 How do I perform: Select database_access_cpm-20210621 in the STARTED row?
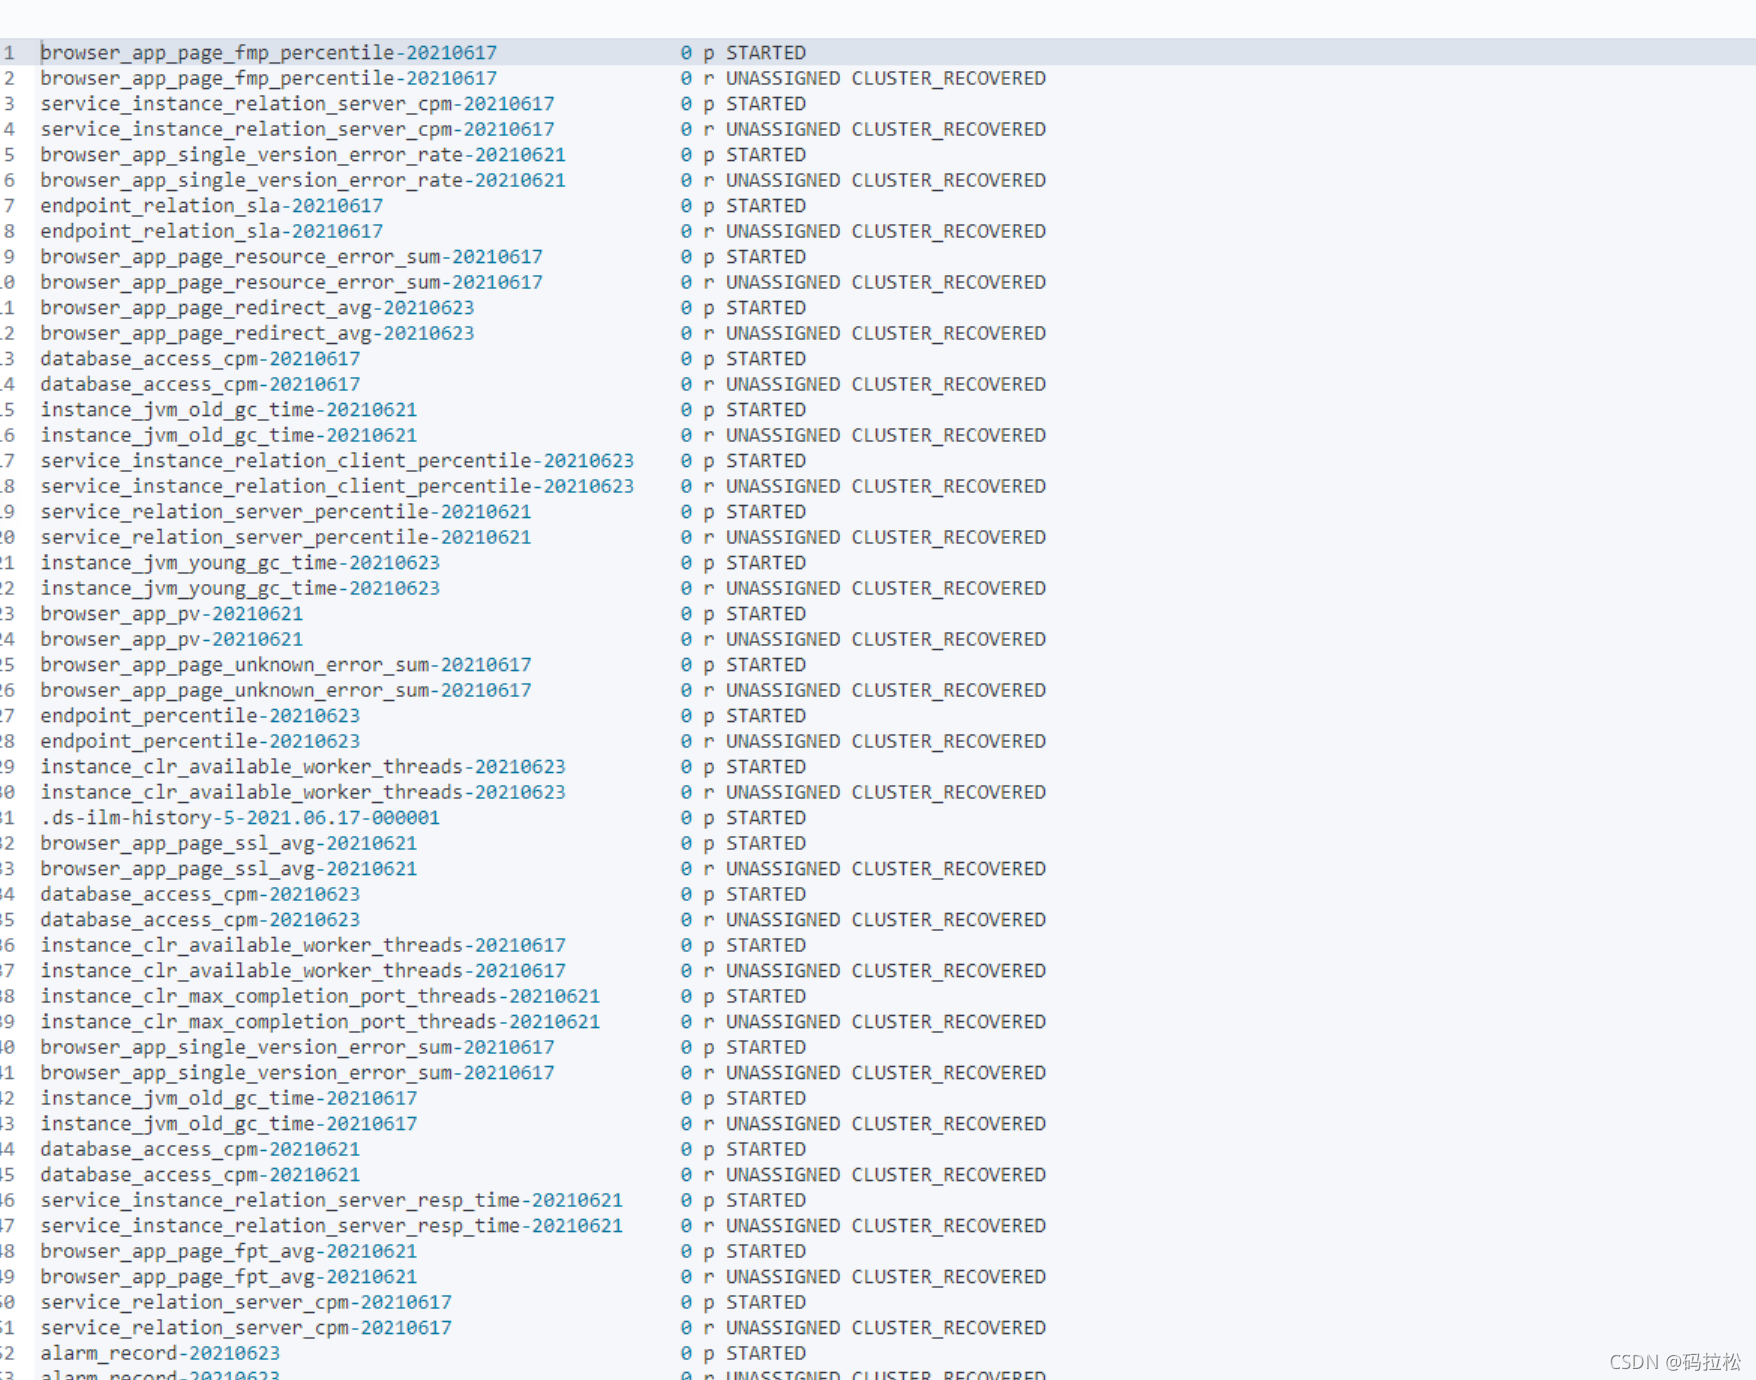coord(200,1150)
